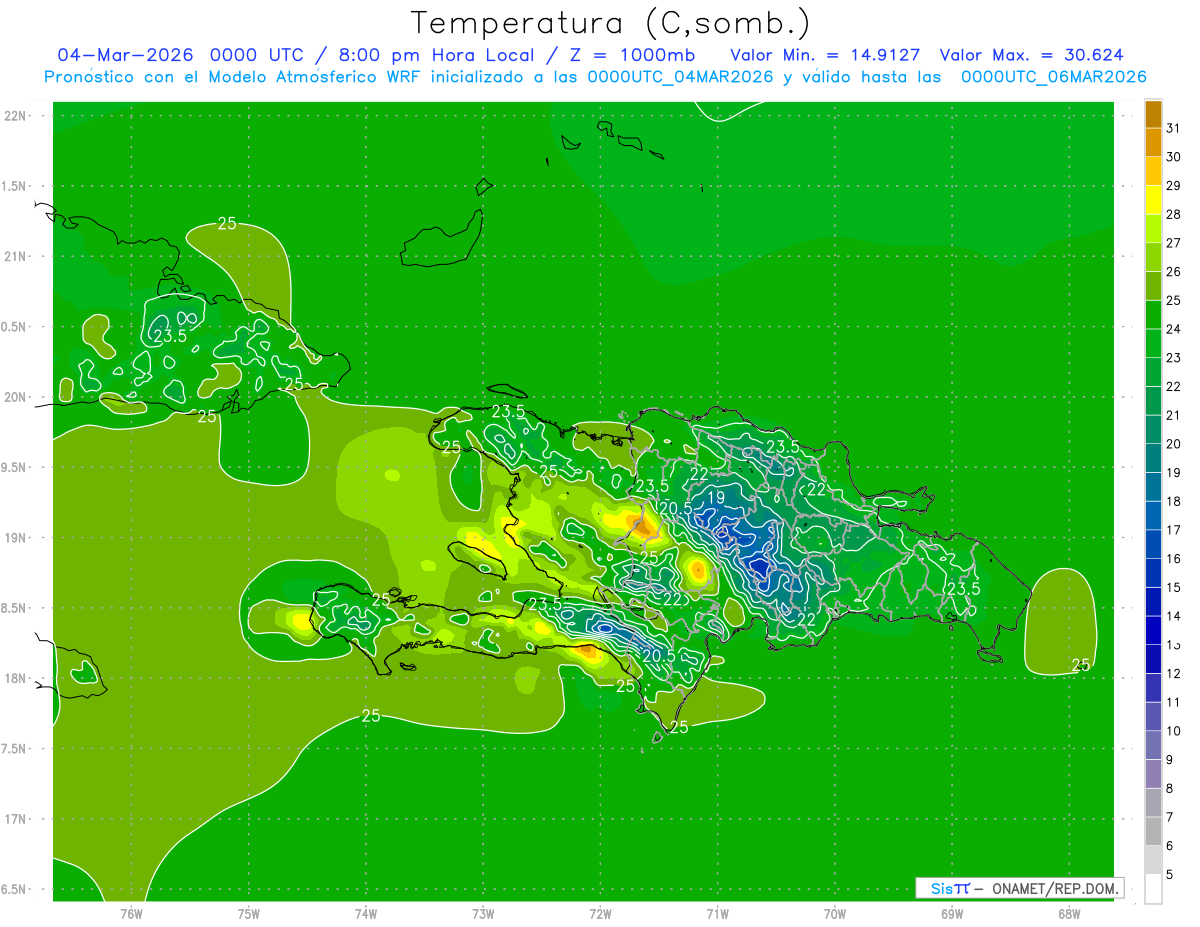Pick the color bar segment between 5 and 6
This screenshot has height=927, width=1200.
[1153, 860]
